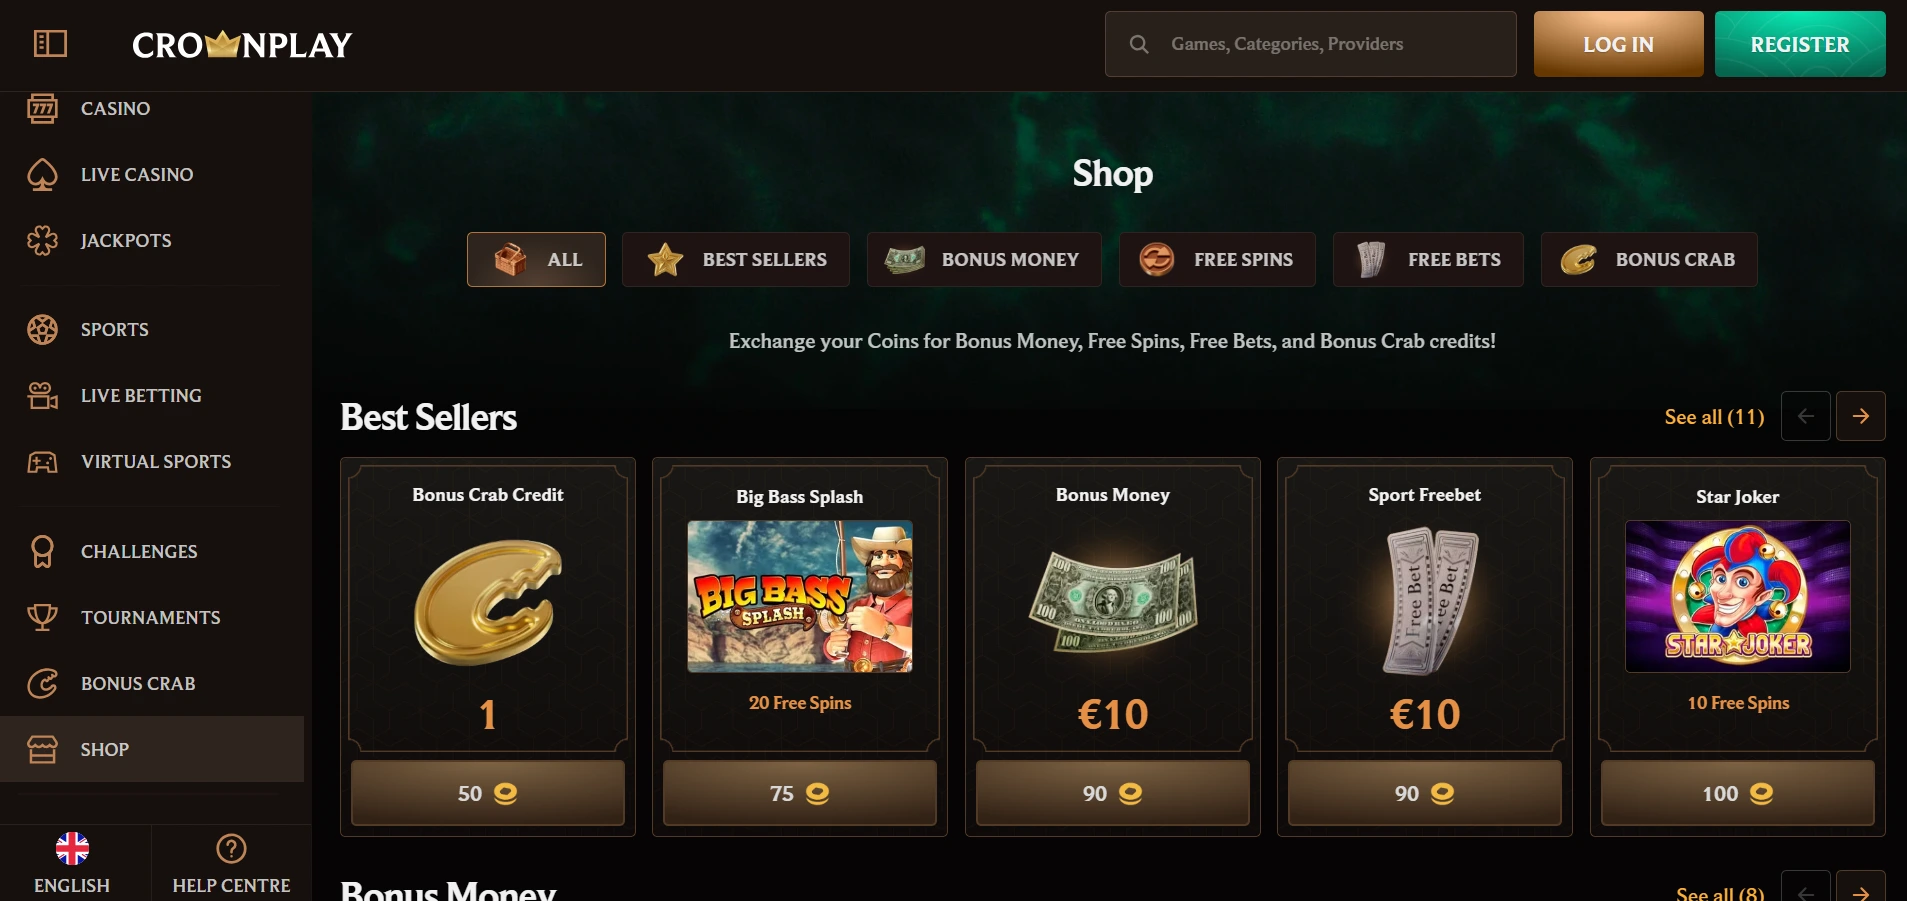Open the Big Bass Splash thumbnail

(800, 596)
